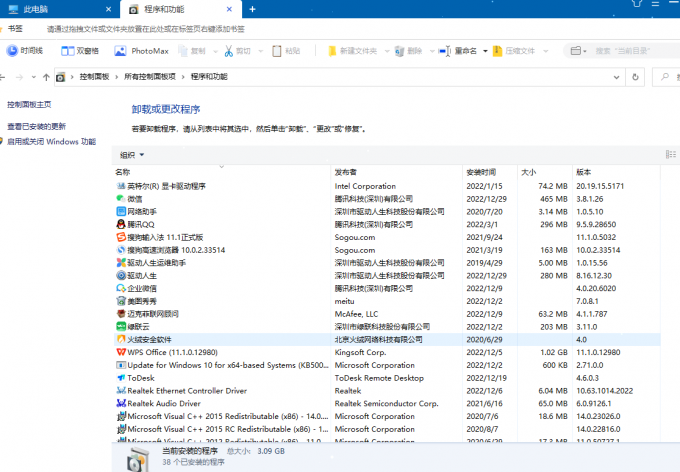This screenshot has width=680, height=472.
Task: Click the WeChat (微信) program icon
Action: (x=121, y=199)
